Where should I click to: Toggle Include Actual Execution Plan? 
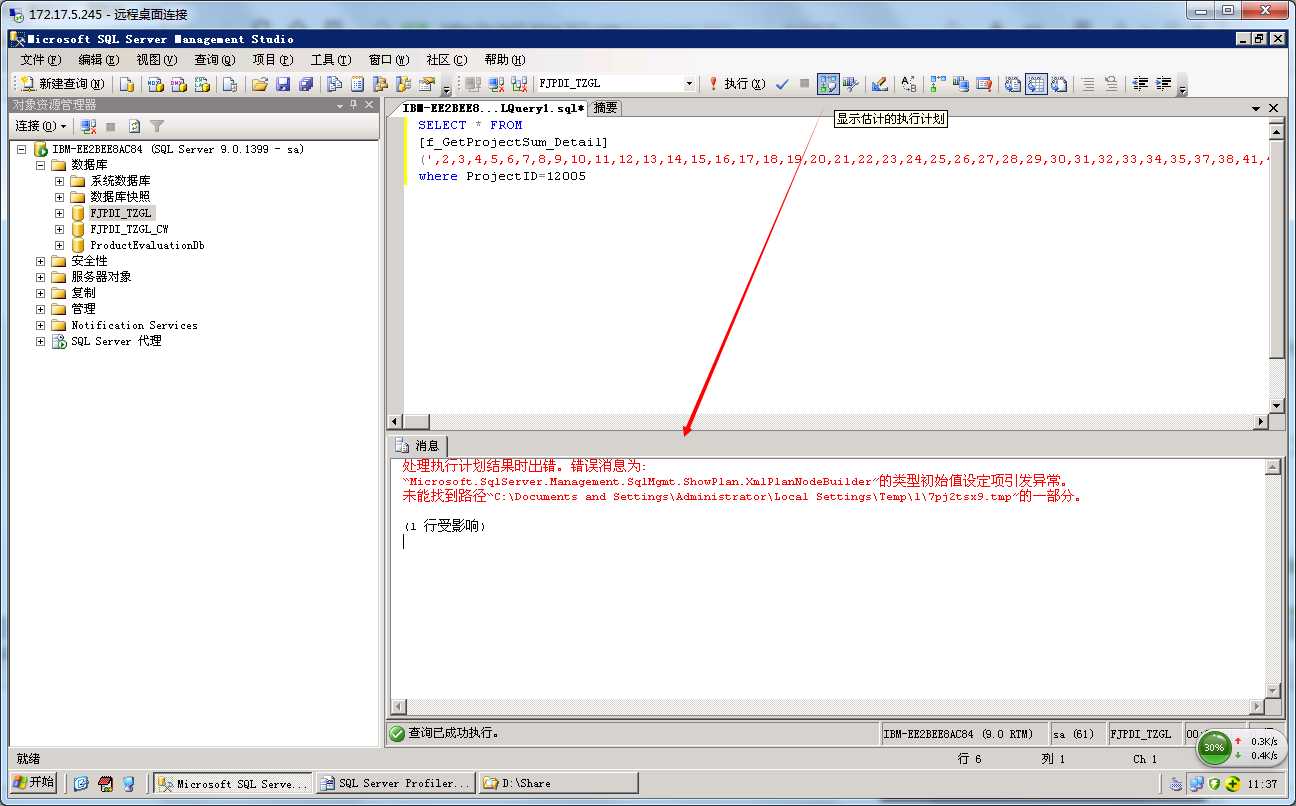pos(937,84)
